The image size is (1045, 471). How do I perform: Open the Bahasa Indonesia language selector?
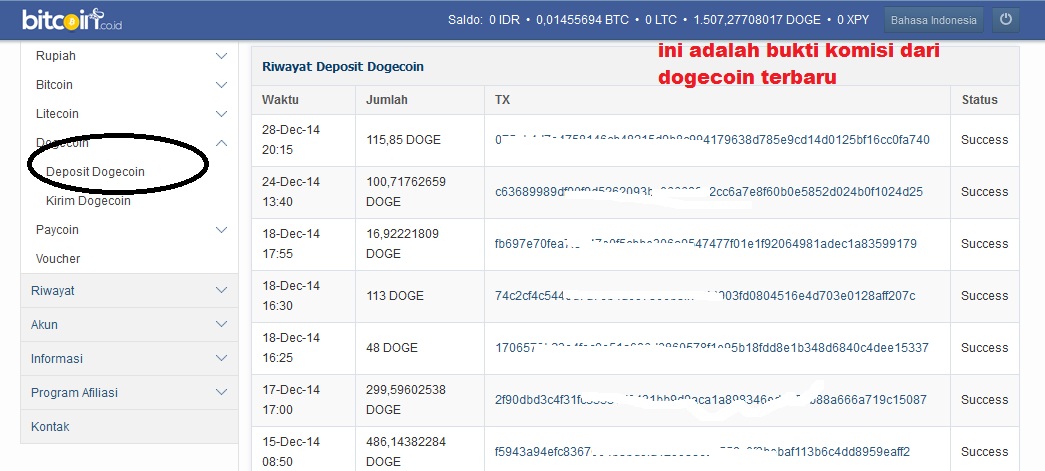coord(934,20)
